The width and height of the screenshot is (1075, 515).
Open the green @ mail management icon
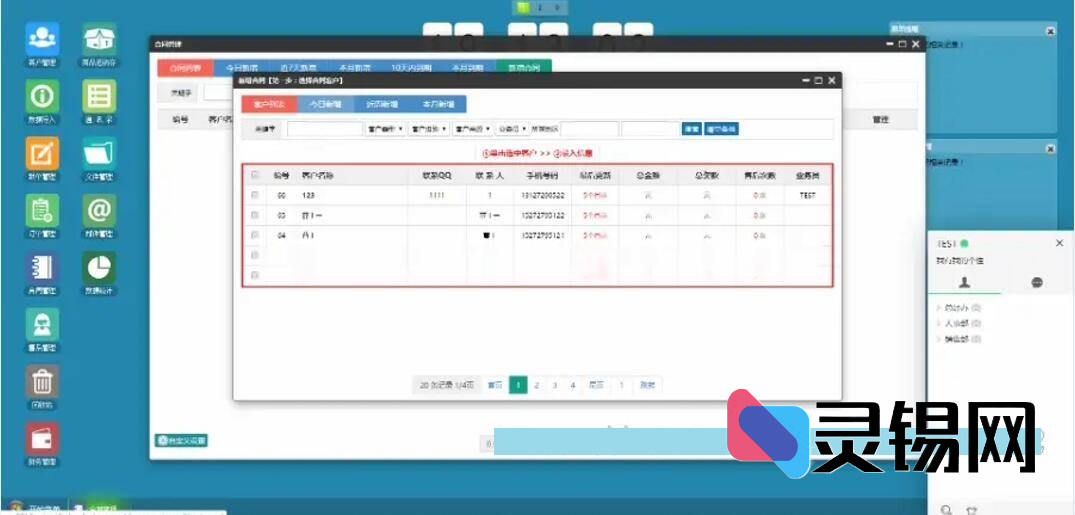click(99, 211)
